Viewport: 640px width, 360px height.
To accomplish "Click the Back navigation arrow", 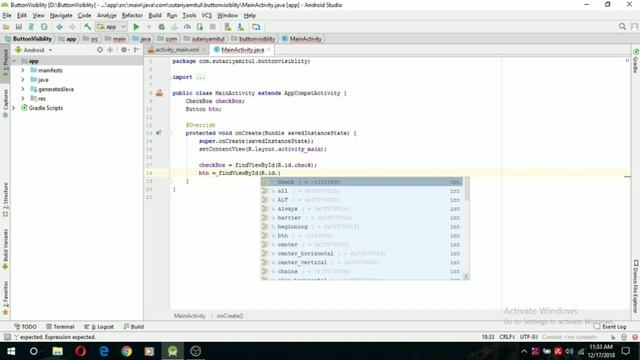I will (60, 27).
